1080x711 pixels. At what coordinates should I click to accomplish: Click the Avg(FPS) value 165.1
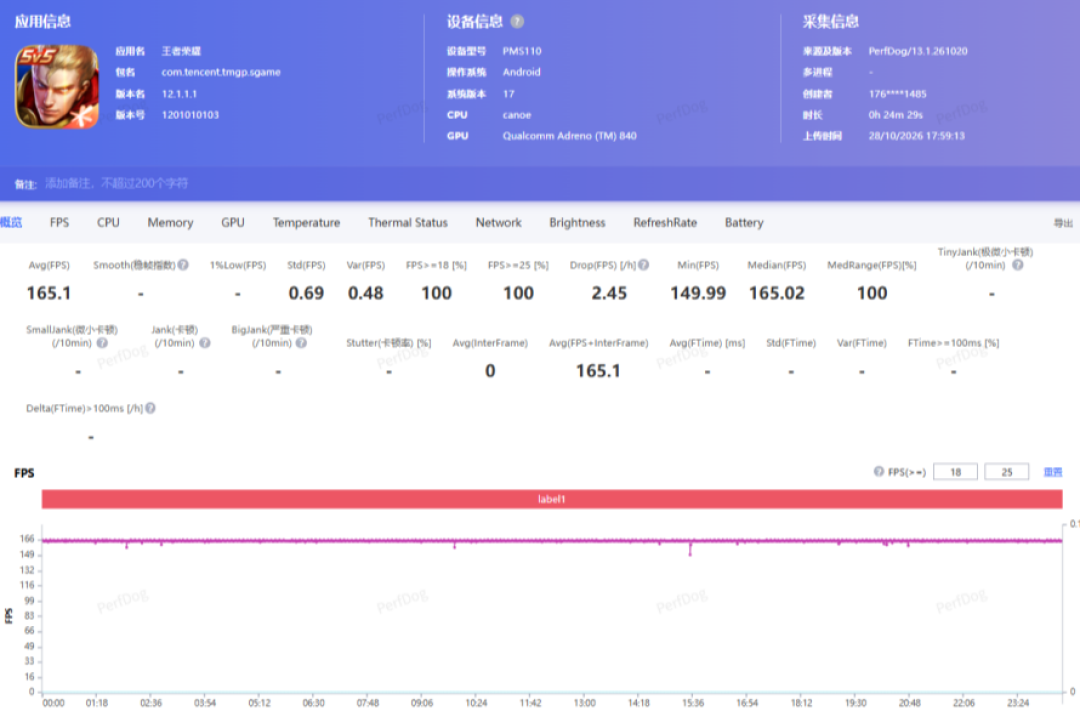pos(49,293)
